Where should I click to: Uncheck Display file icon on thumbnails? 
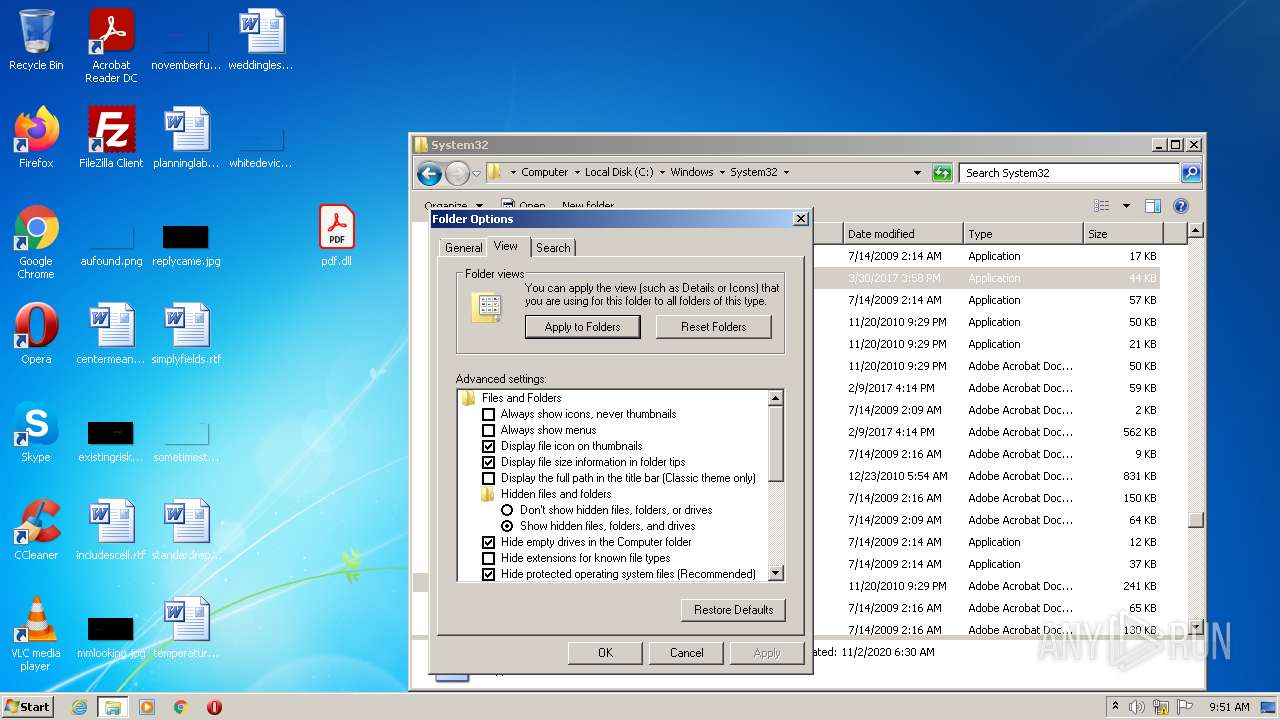489,446
